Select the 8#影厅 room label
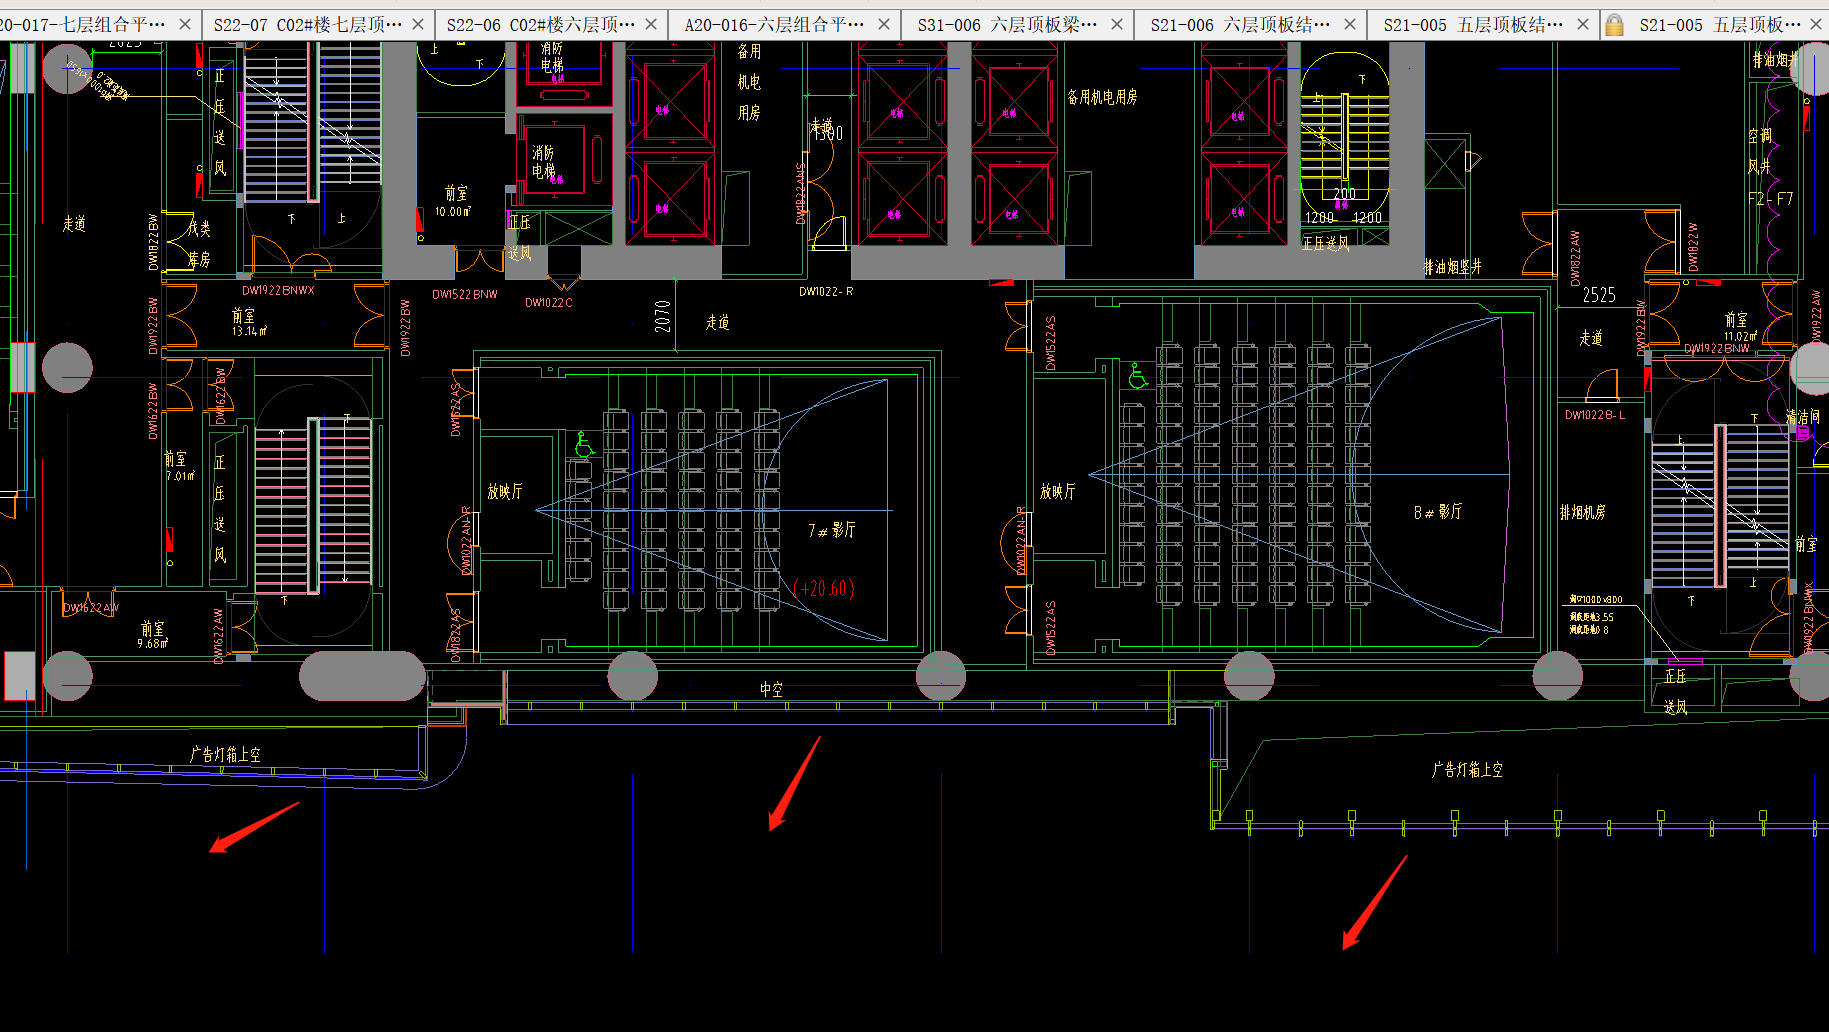 (1437, 512)
